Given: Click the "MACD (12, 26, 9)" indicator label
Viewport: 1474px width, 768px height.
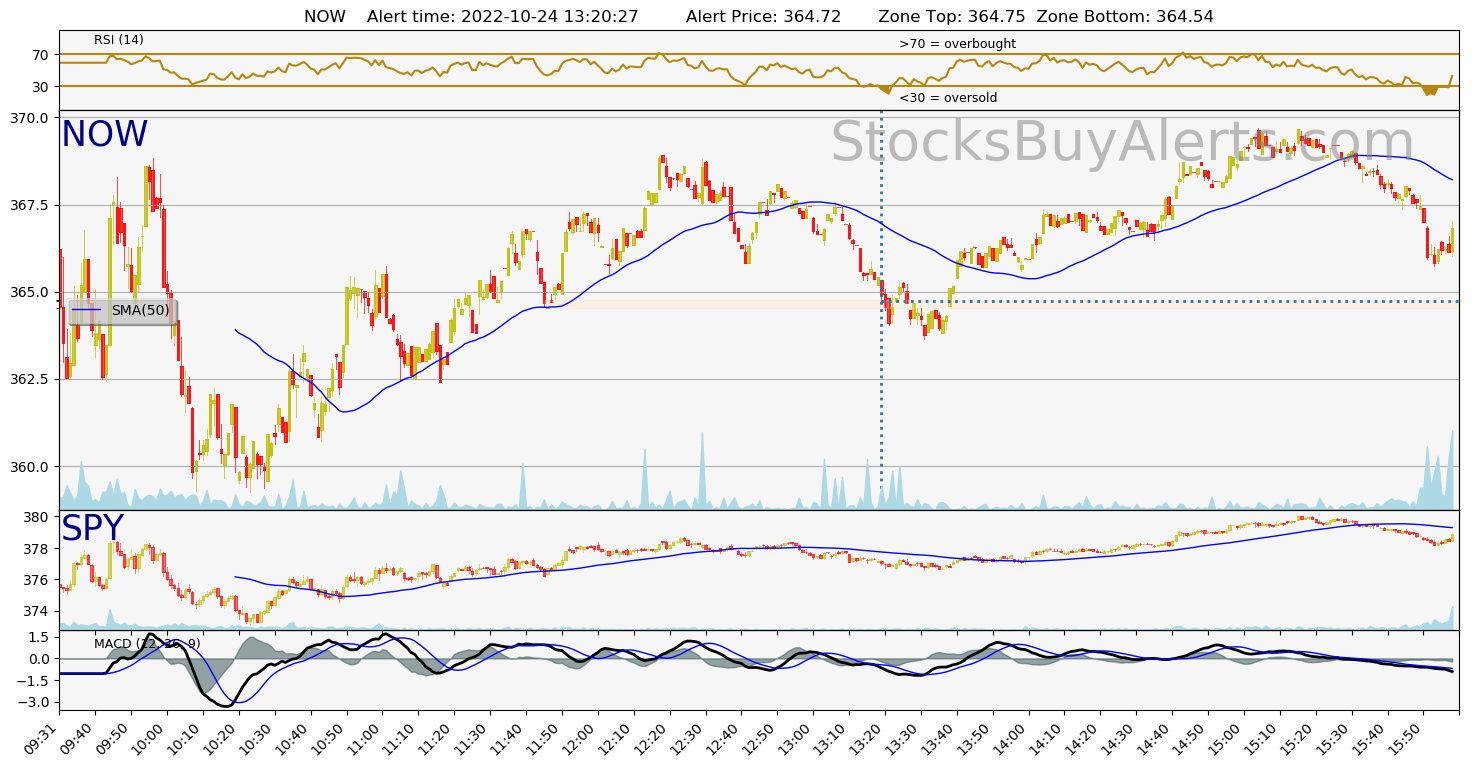Looking at the screenshot, I should pos(147,644).
